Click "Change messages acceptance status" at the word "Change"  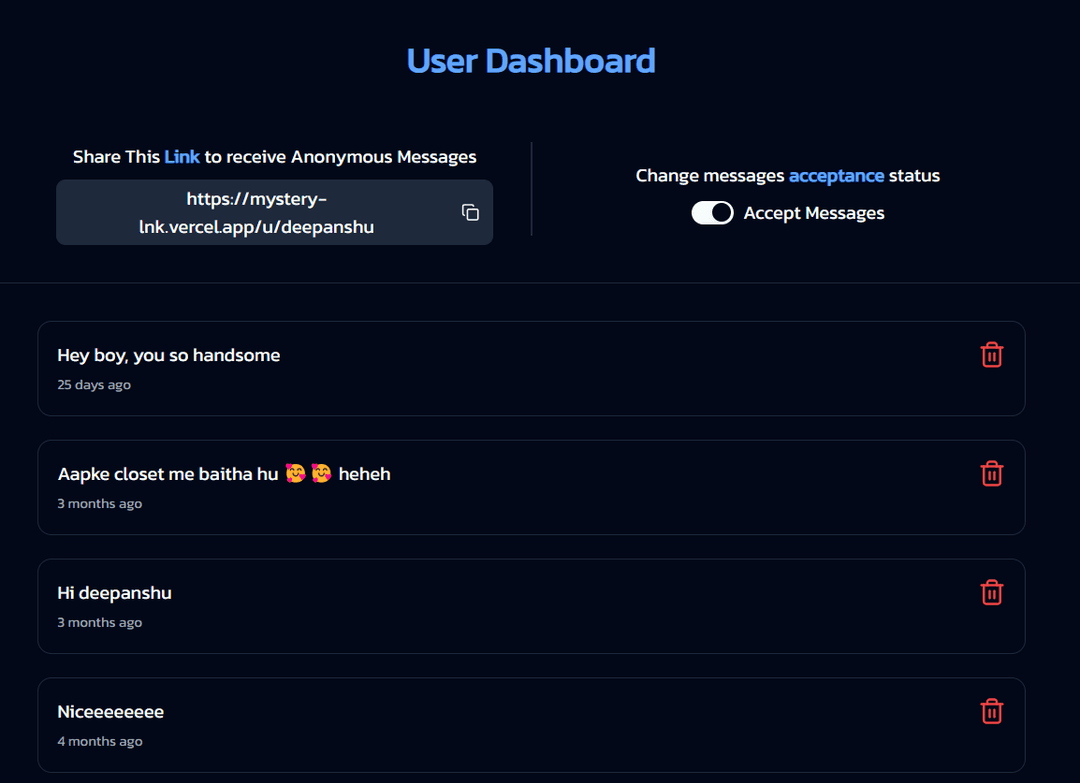[667, 176]
